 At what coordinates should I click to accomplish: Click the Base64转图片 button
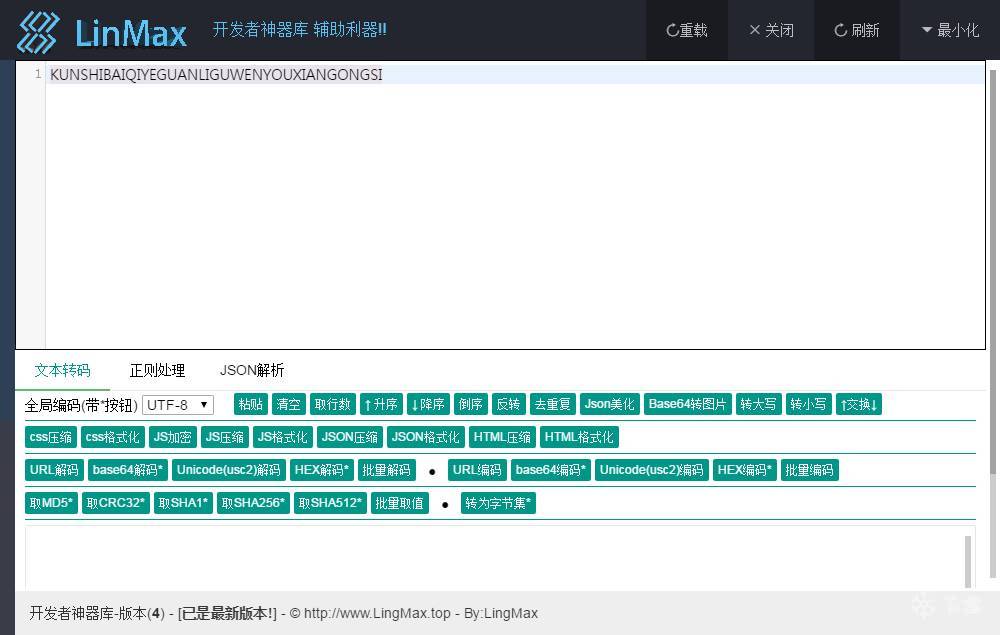pos(688,404)
